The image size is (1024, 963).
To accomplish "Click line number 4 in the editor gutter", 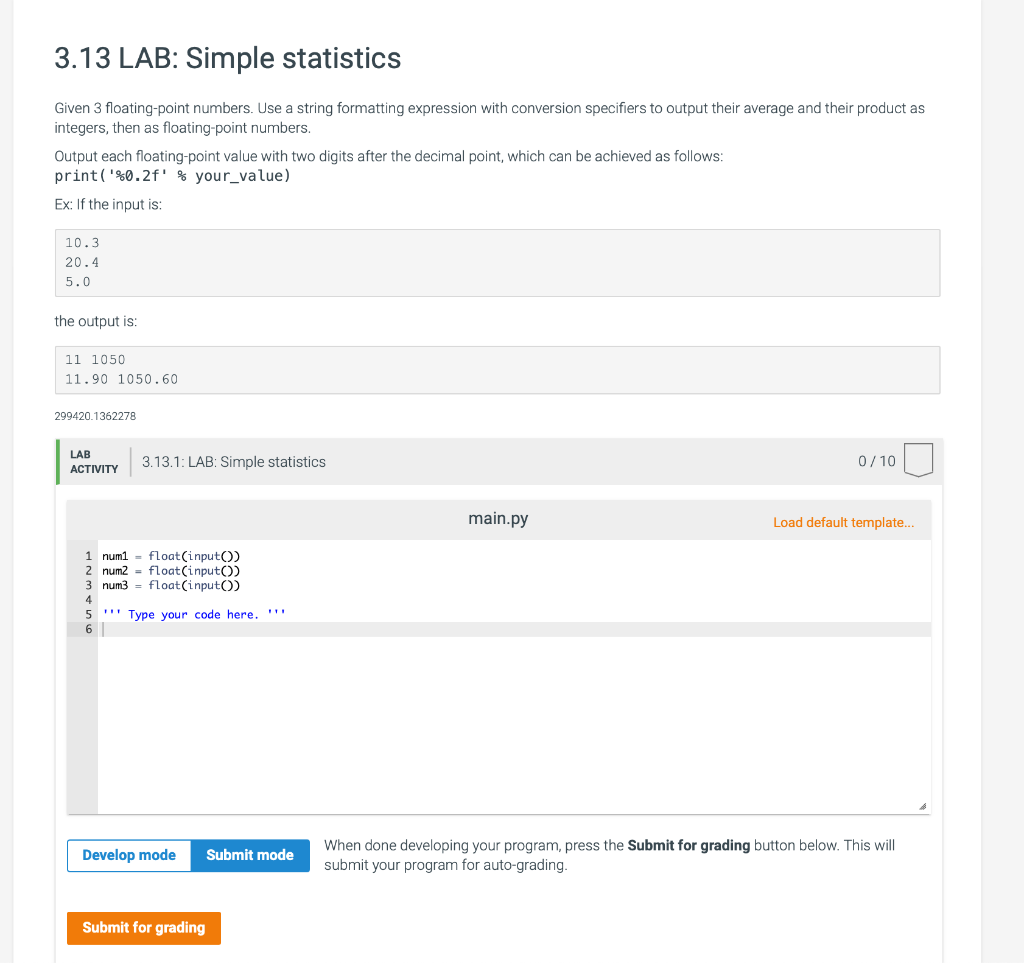I will tap(88, 599).
